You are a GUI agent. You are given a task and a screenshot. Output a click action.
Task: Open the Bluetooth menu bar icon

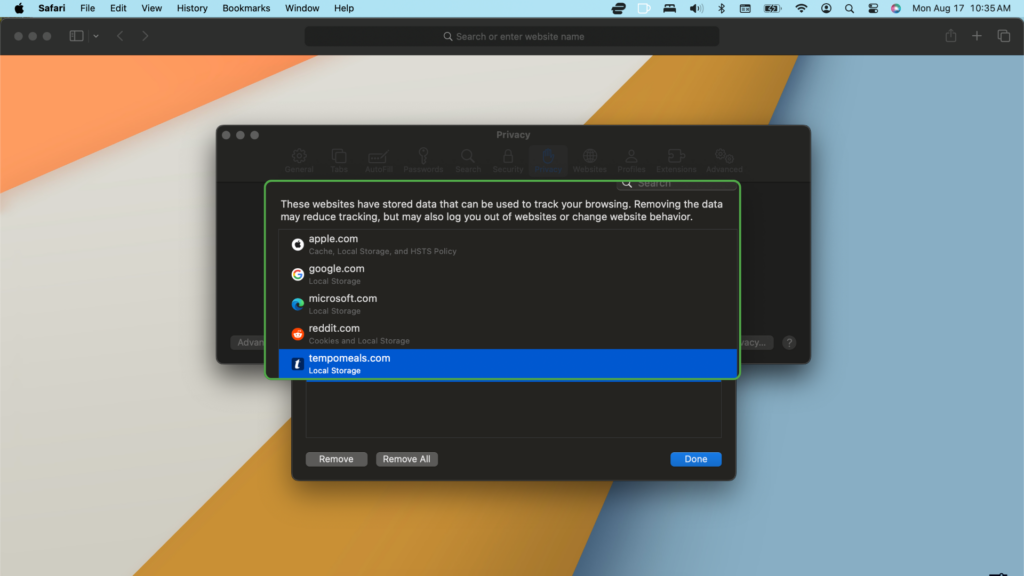[x=722, y=8]
